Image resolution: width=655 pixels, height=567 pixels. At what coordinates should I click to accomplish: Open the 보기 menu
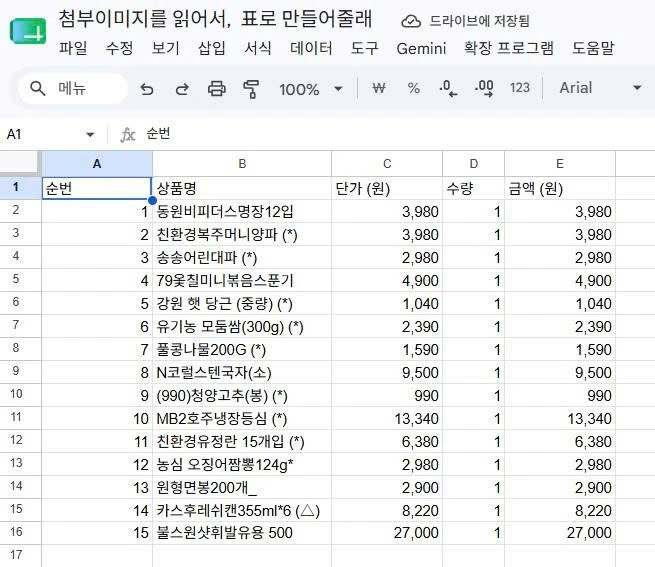pyautogui.click(x=165, y=48)
